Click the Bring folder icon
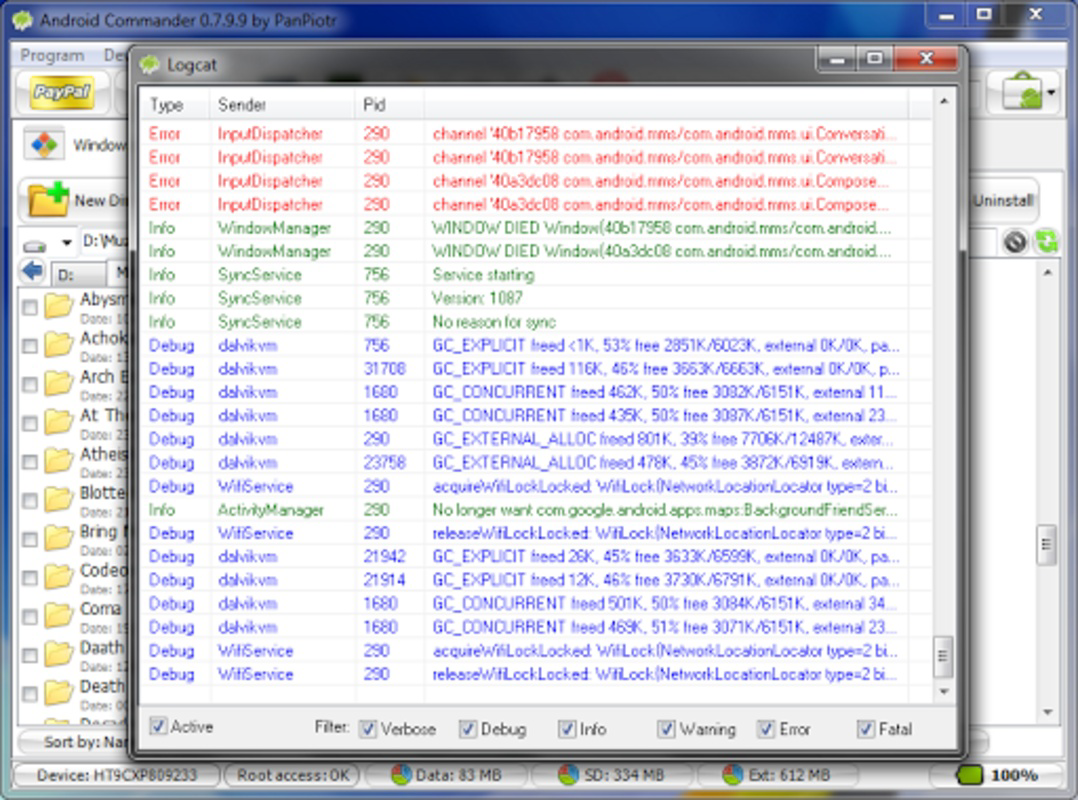The width and height of the screenshot is (1078, 800). click(58, 537)
